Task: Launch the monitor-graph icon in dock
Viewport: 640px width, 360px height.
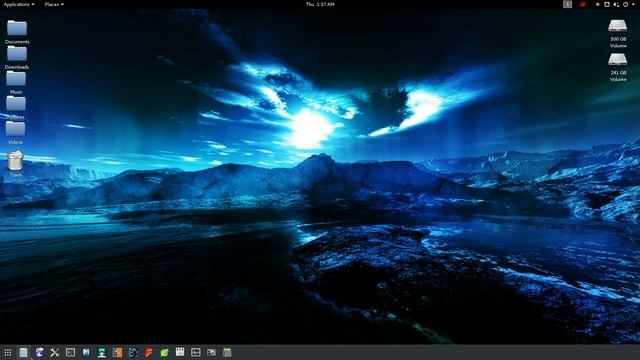Action: point(196,352)
